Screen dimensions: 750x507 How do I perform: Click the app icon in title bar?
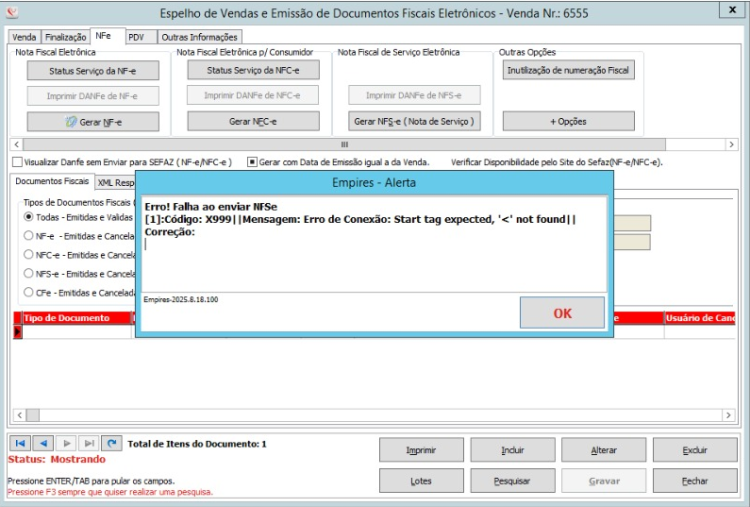[12, 12]
